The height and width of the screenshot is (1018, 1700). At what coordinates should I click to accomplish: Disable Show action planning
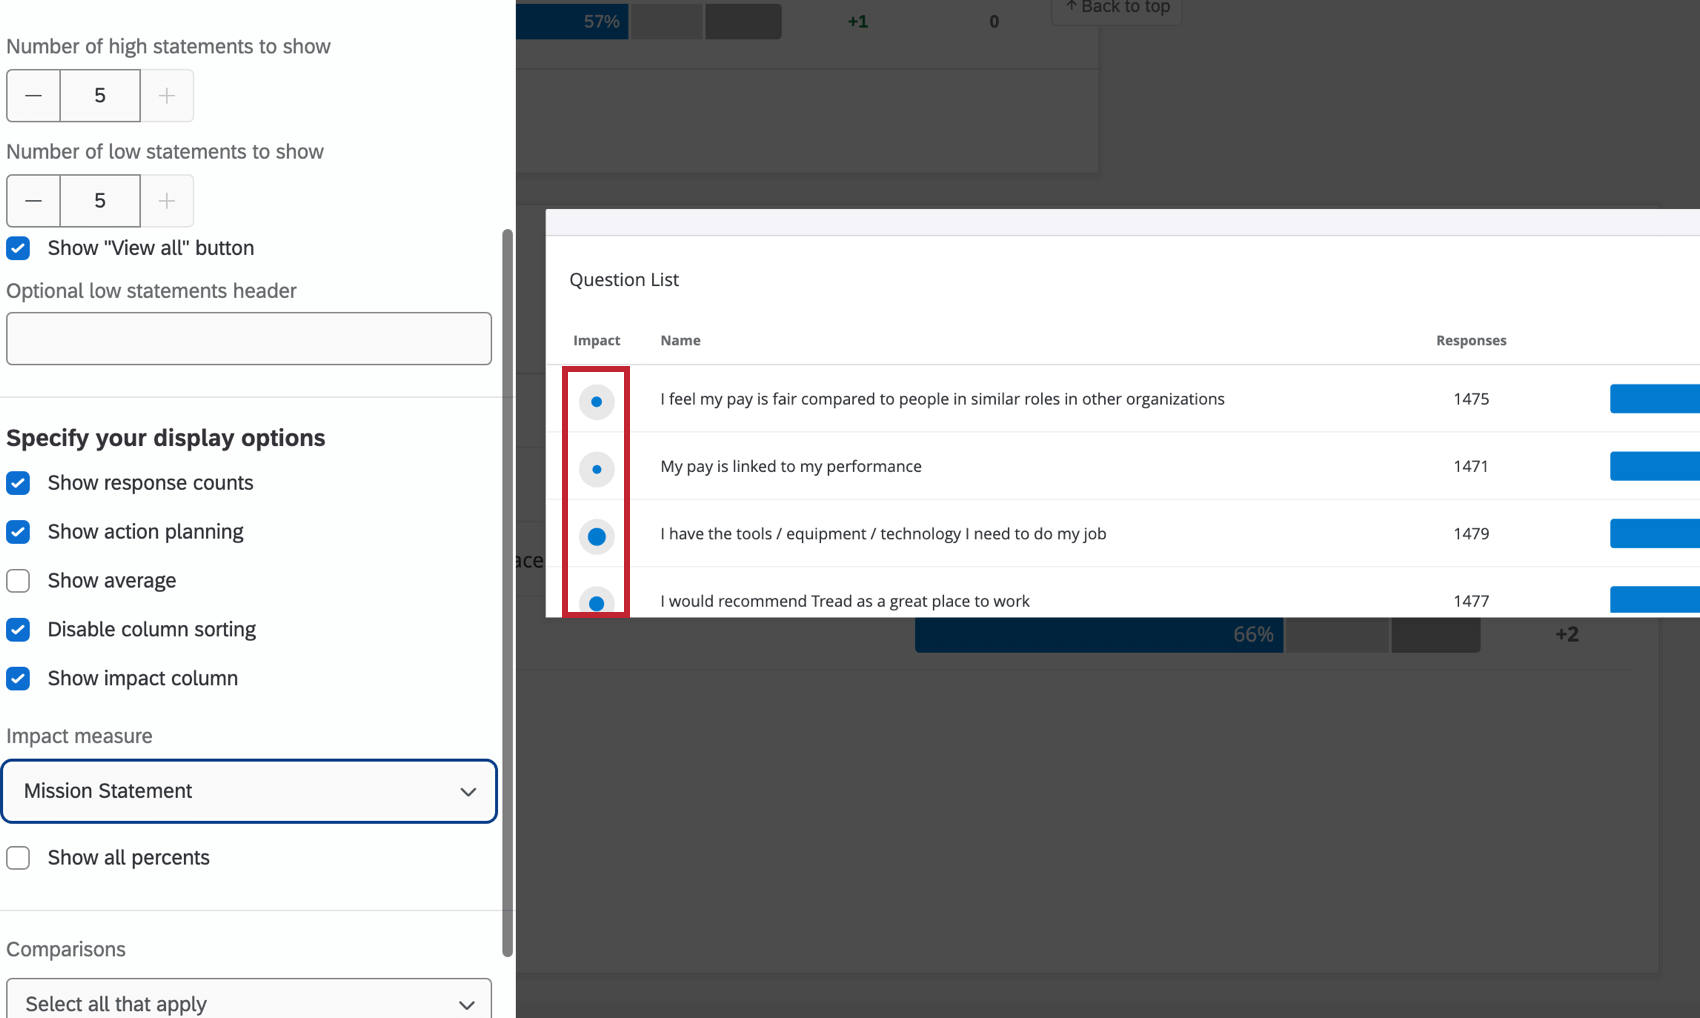pos(18,532)
